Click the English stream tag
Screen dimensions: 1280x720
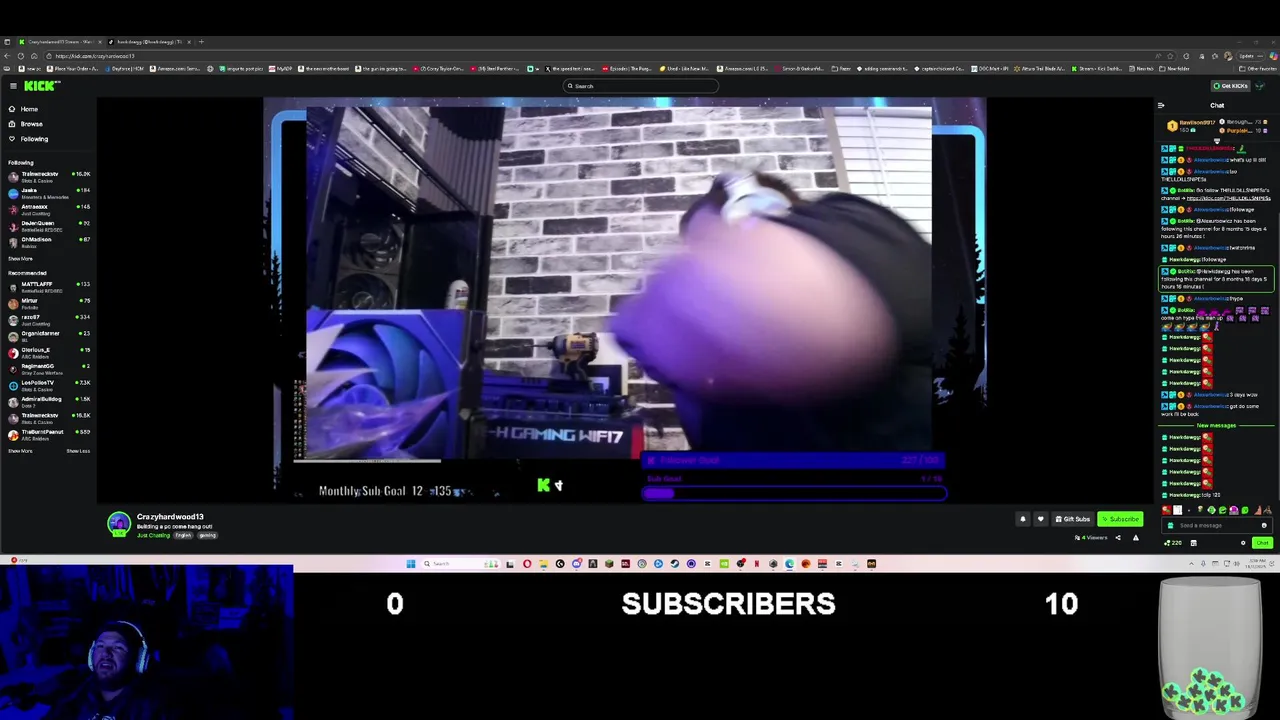point(183,535)
